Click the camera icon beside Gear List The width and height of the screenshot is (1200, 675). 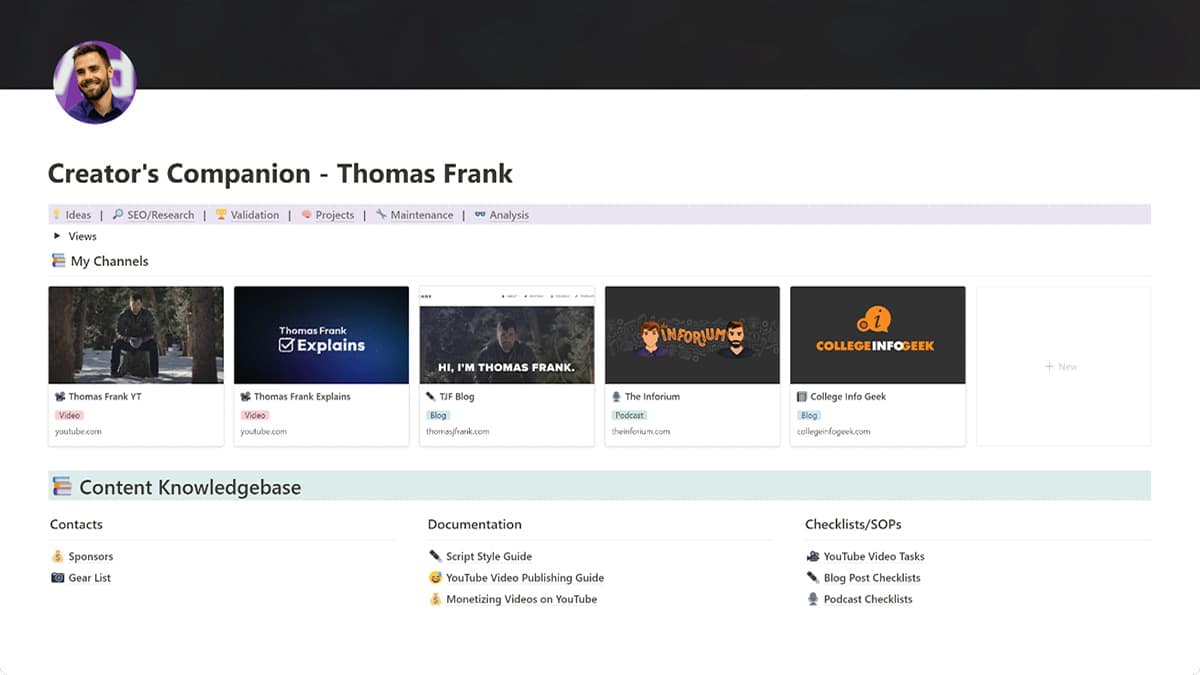tap(58, 577)
